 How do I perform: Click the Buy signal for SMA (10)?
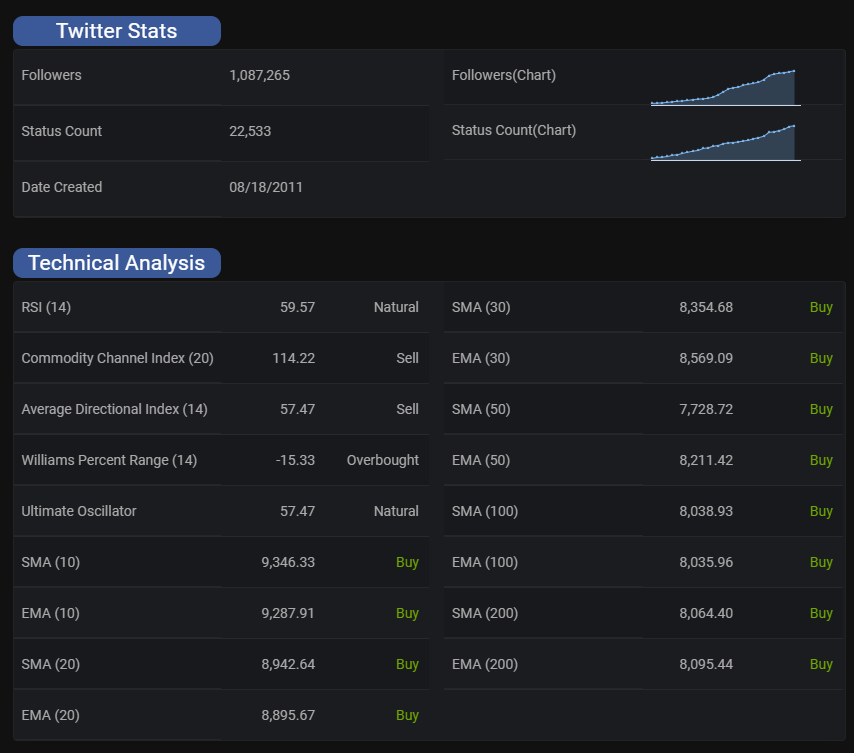click(x=407, y=562)
